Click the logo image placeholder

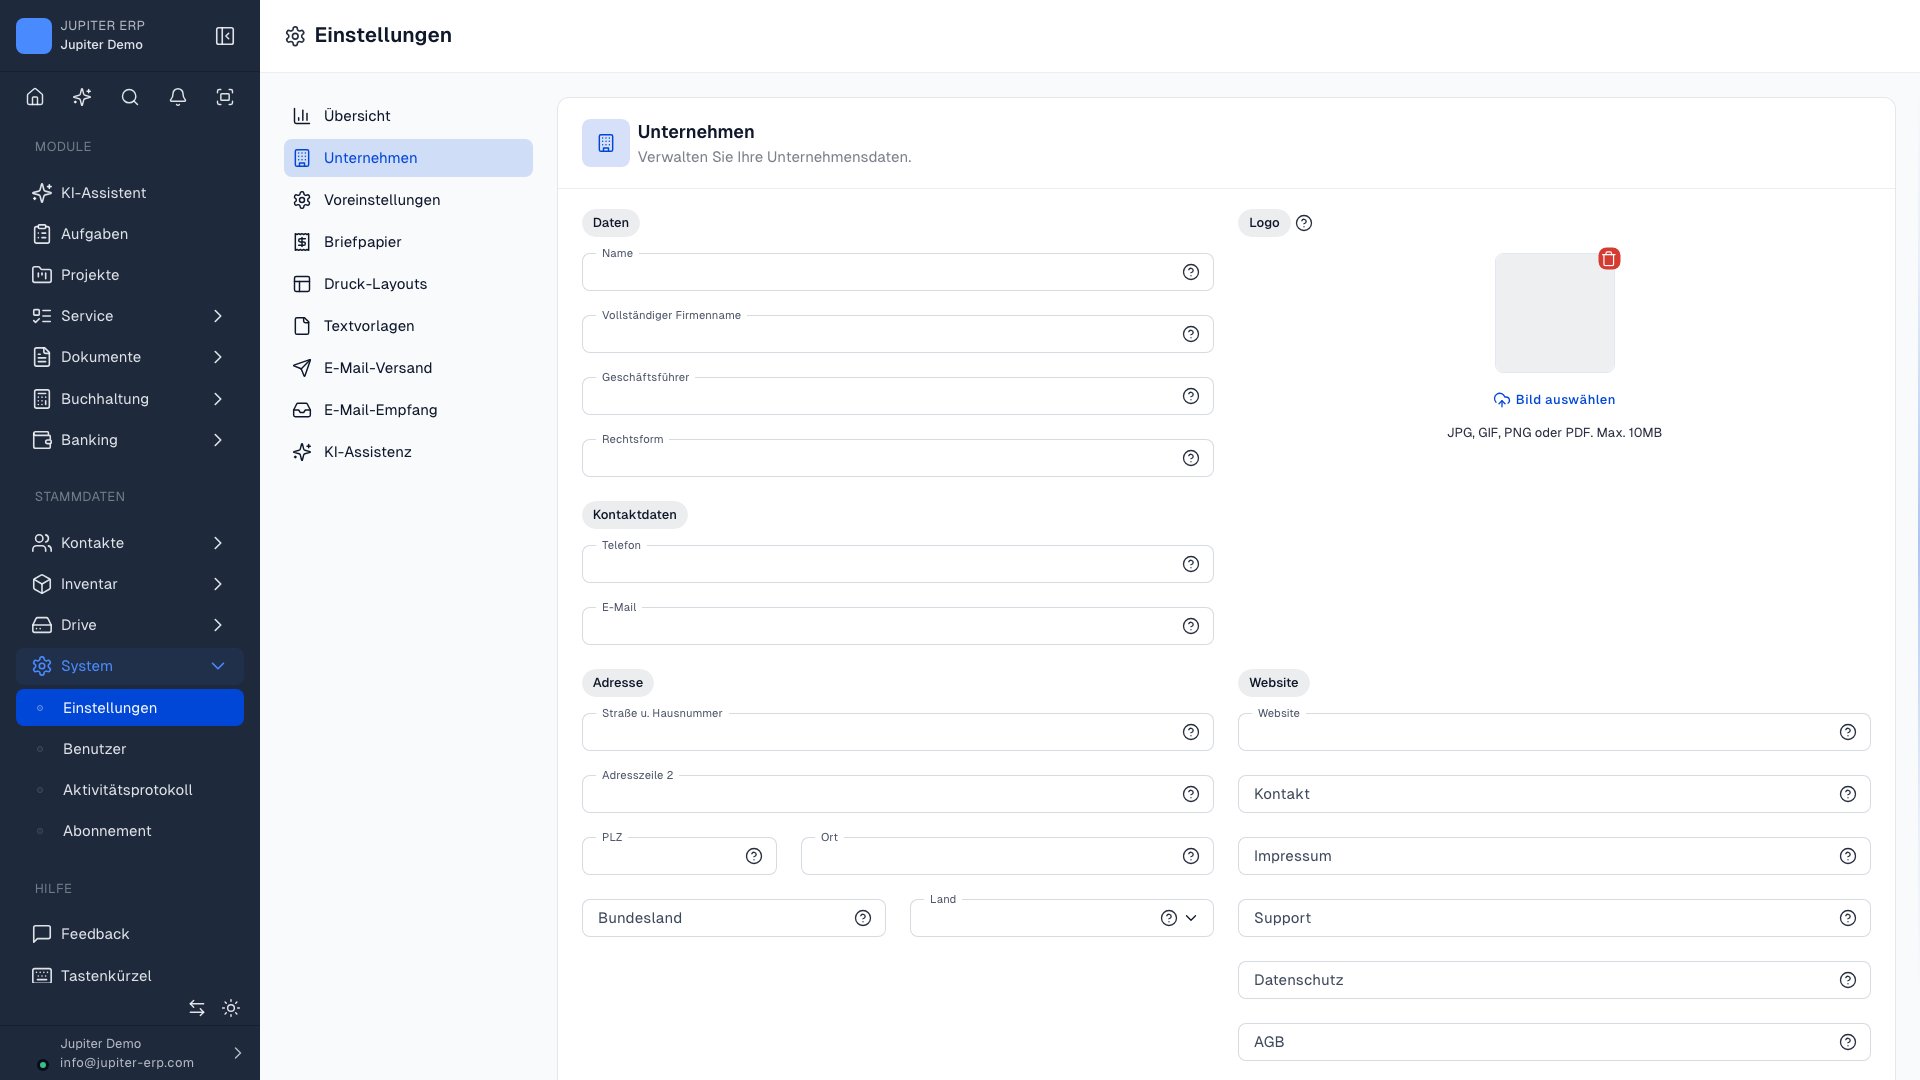tap(1554, 313)
